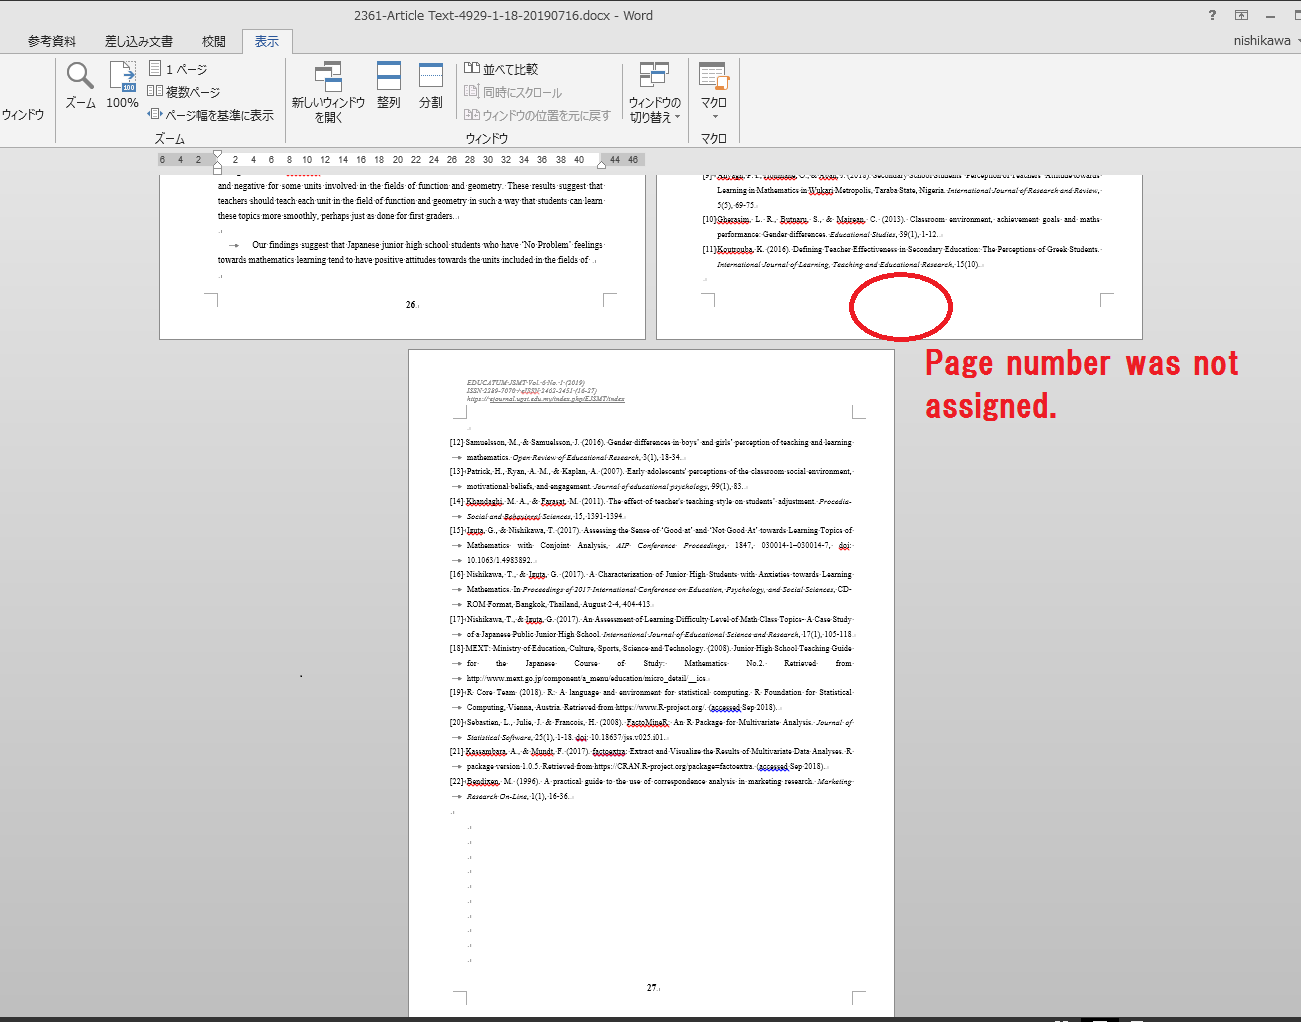Split the window with 分割

click(431, 85)
